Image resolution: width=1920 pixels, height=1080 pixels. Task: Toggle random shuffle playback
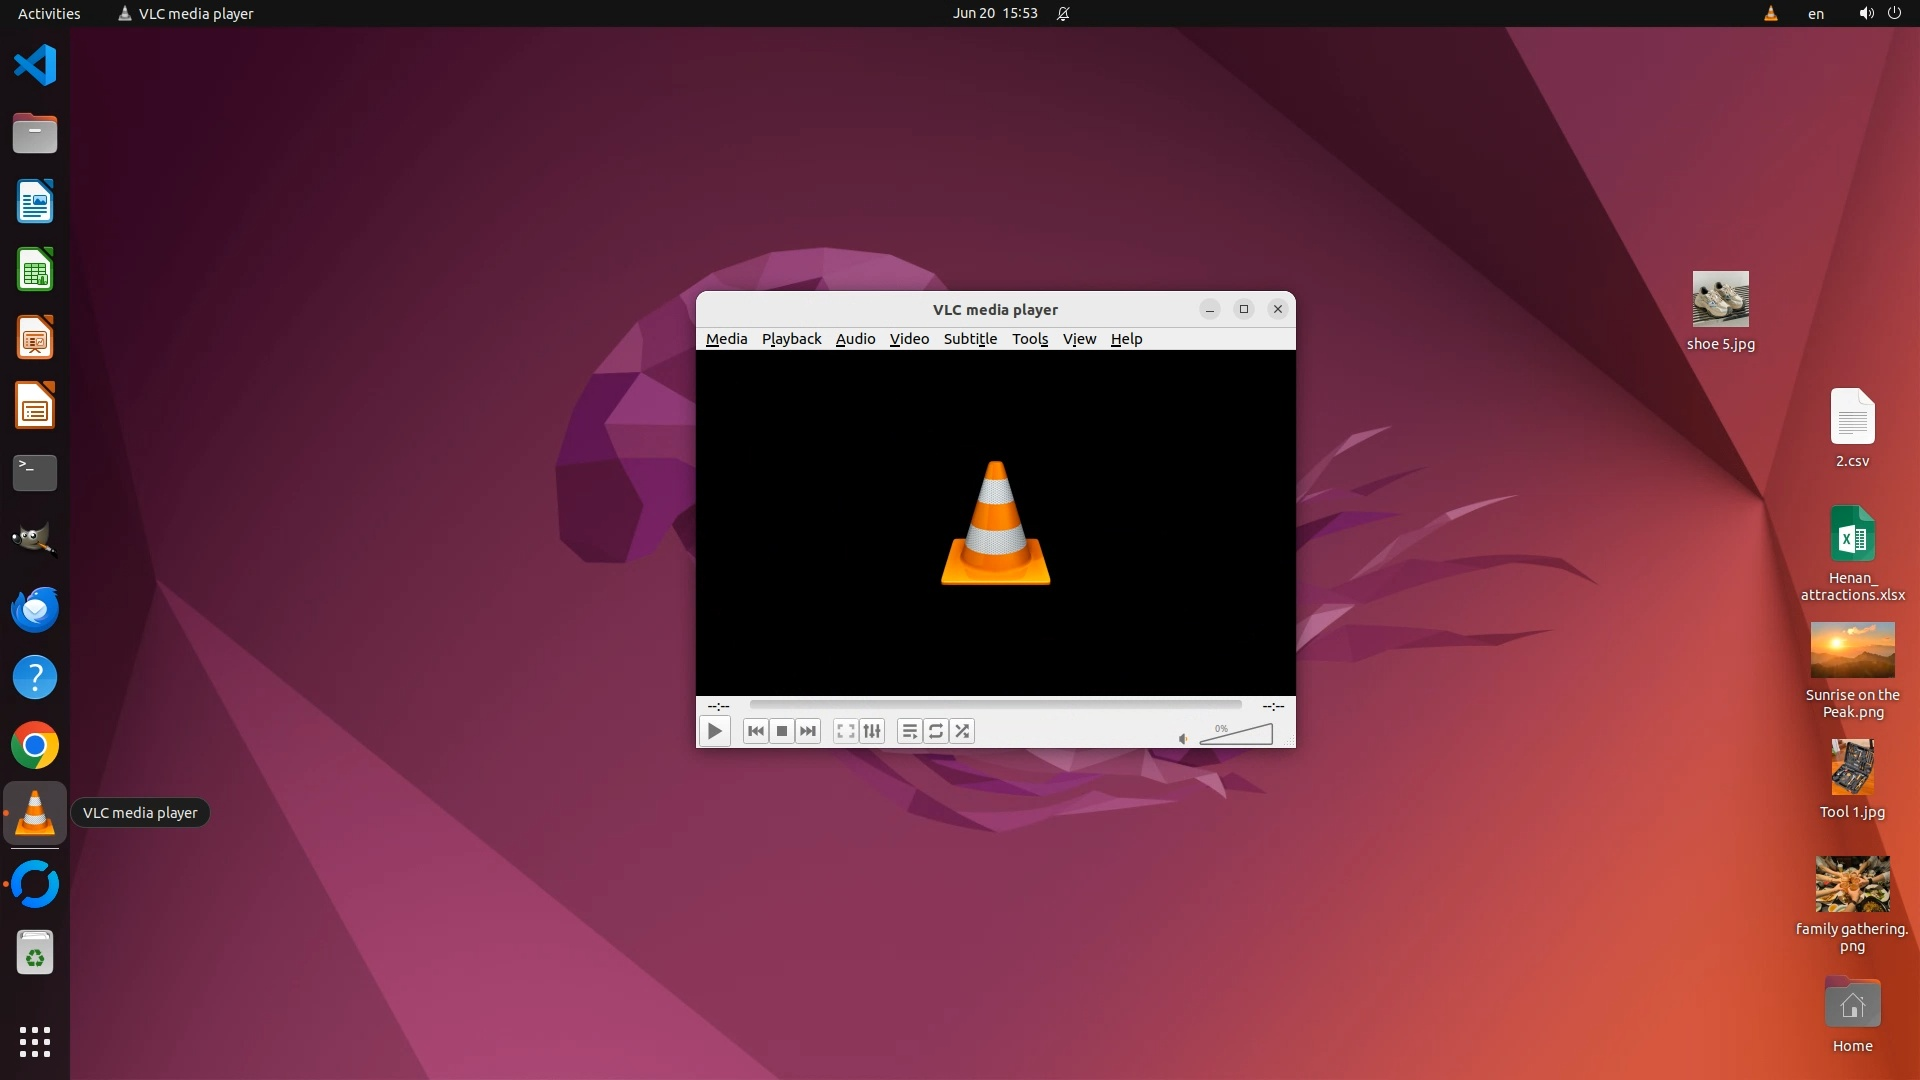[x=962, y=731]
